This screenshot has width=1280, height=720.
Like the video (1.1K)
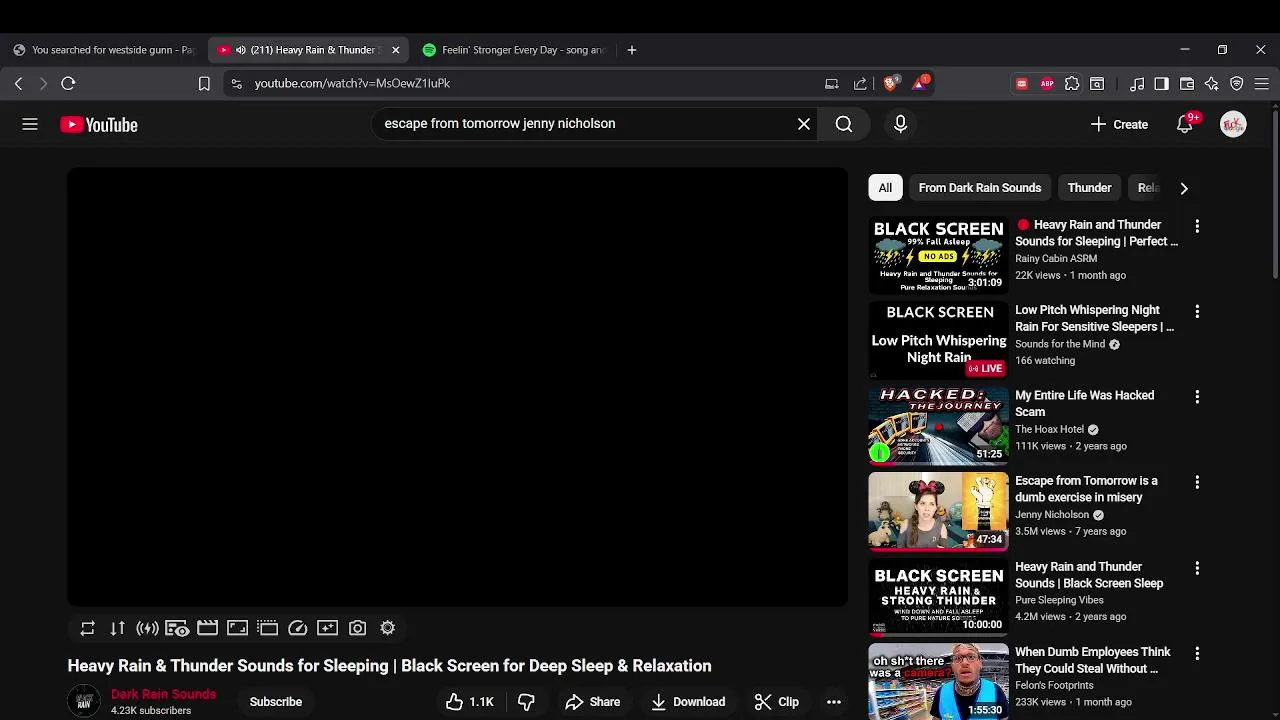[x=470, y=702]
